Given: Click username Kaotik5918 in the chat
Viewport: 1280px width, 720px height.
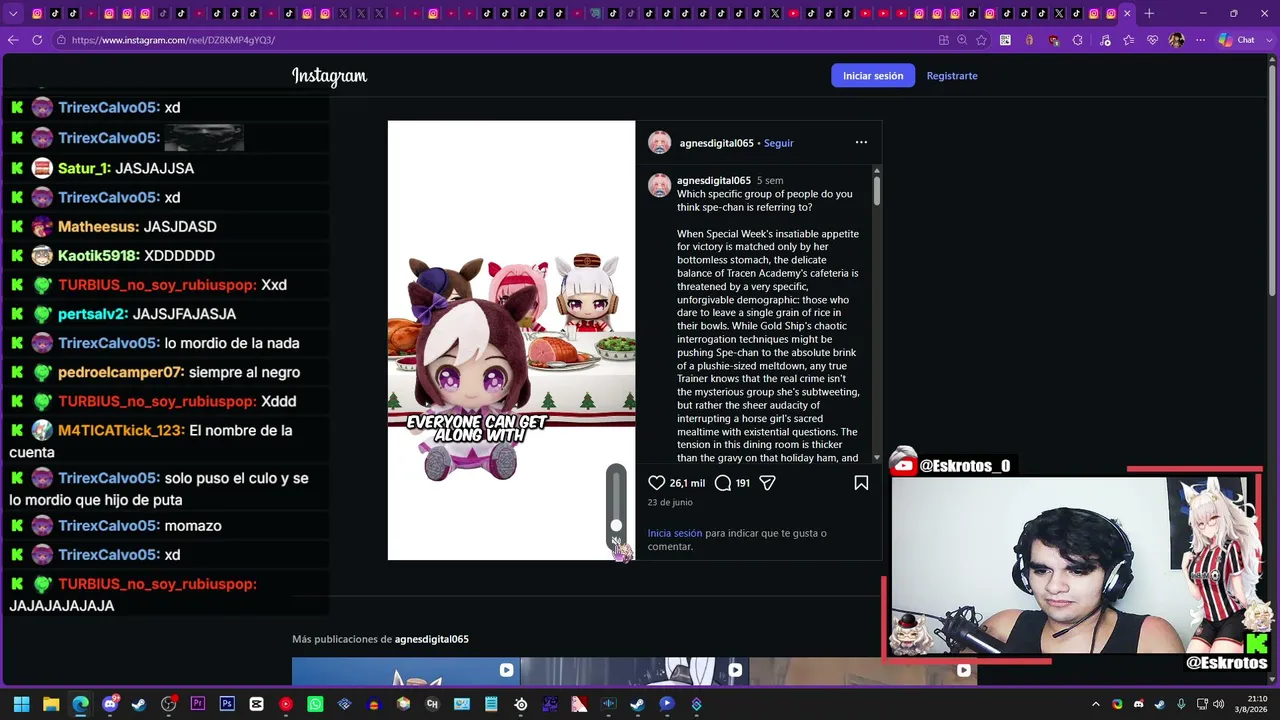Looking at the screenshot, I should pyautogui.click(x=97, y=256).
